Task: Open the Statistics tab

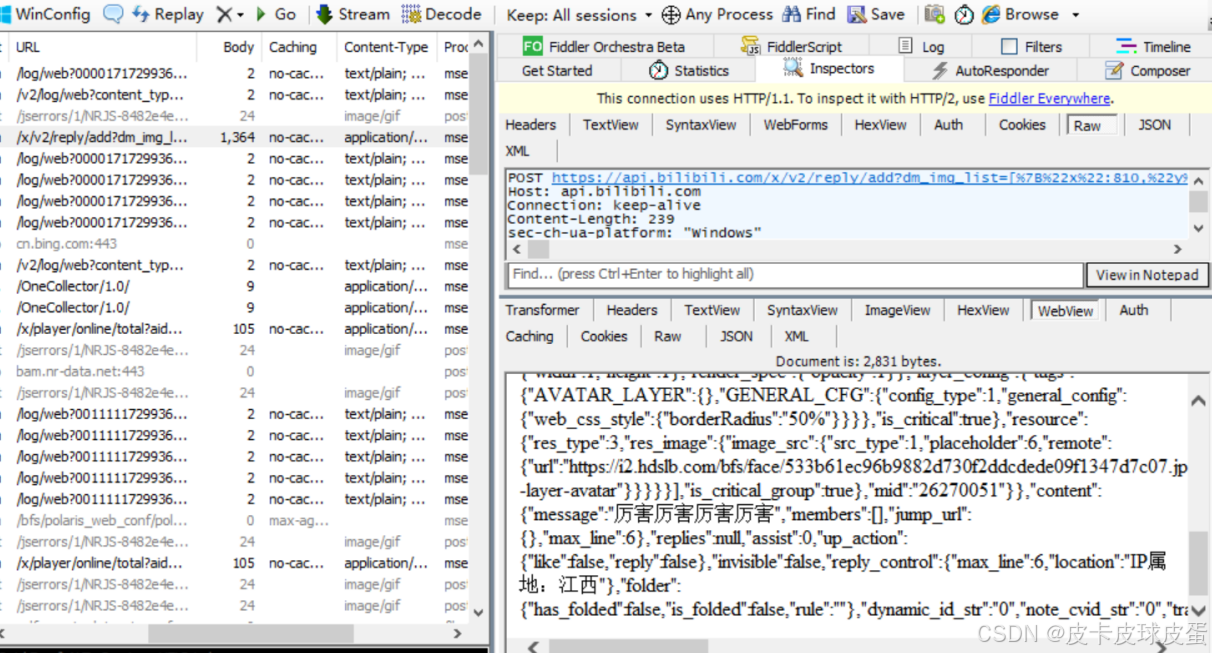Action: pyautogui.click(x=689, y=71)
